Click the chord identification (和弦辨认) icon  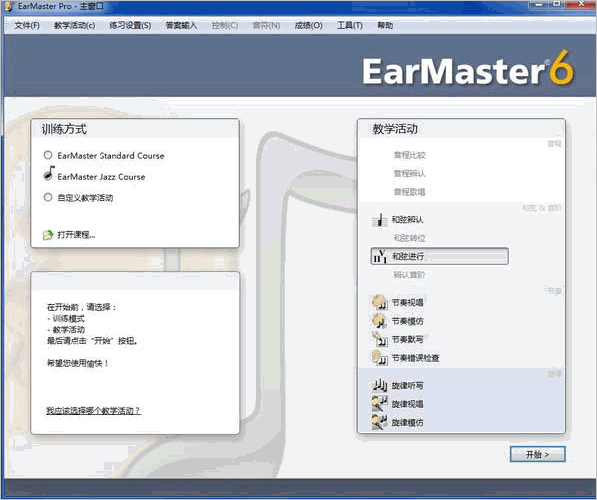(x=379, y=220)
